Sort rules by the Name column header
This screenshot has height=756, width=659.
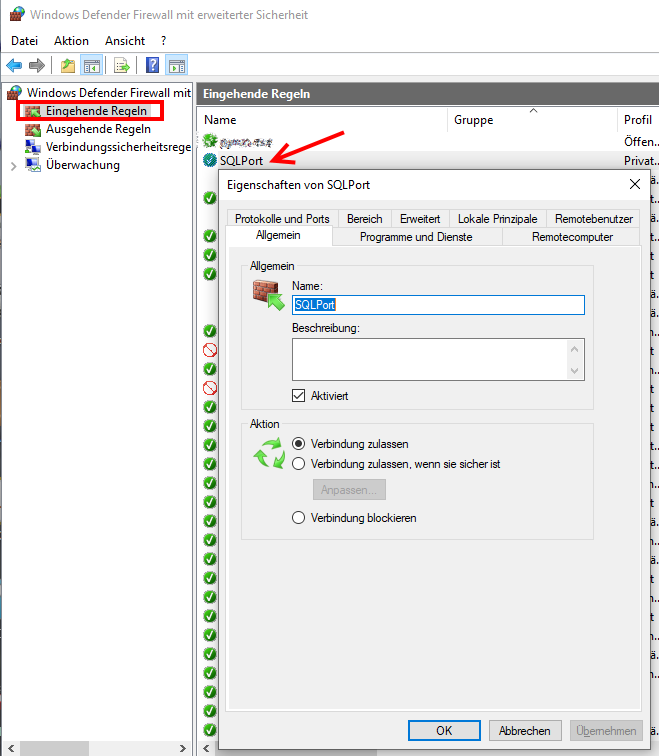(220, 120)
